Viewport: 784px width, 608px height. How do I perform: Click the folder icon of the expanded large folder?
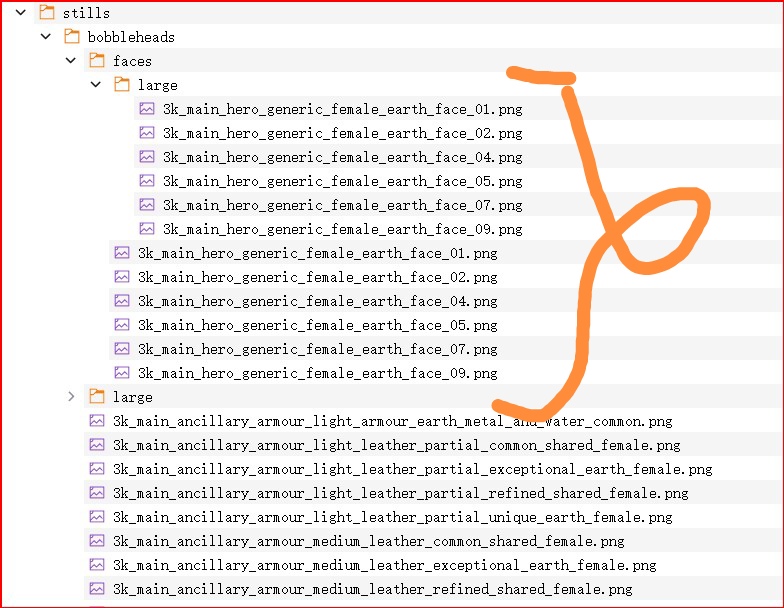[x=121, y=85]
